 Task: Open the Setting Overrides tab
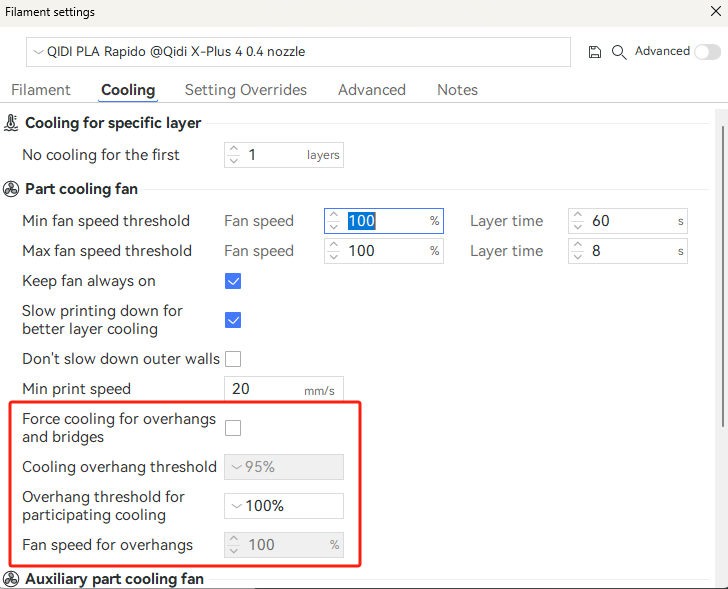(x=246, y=90)
